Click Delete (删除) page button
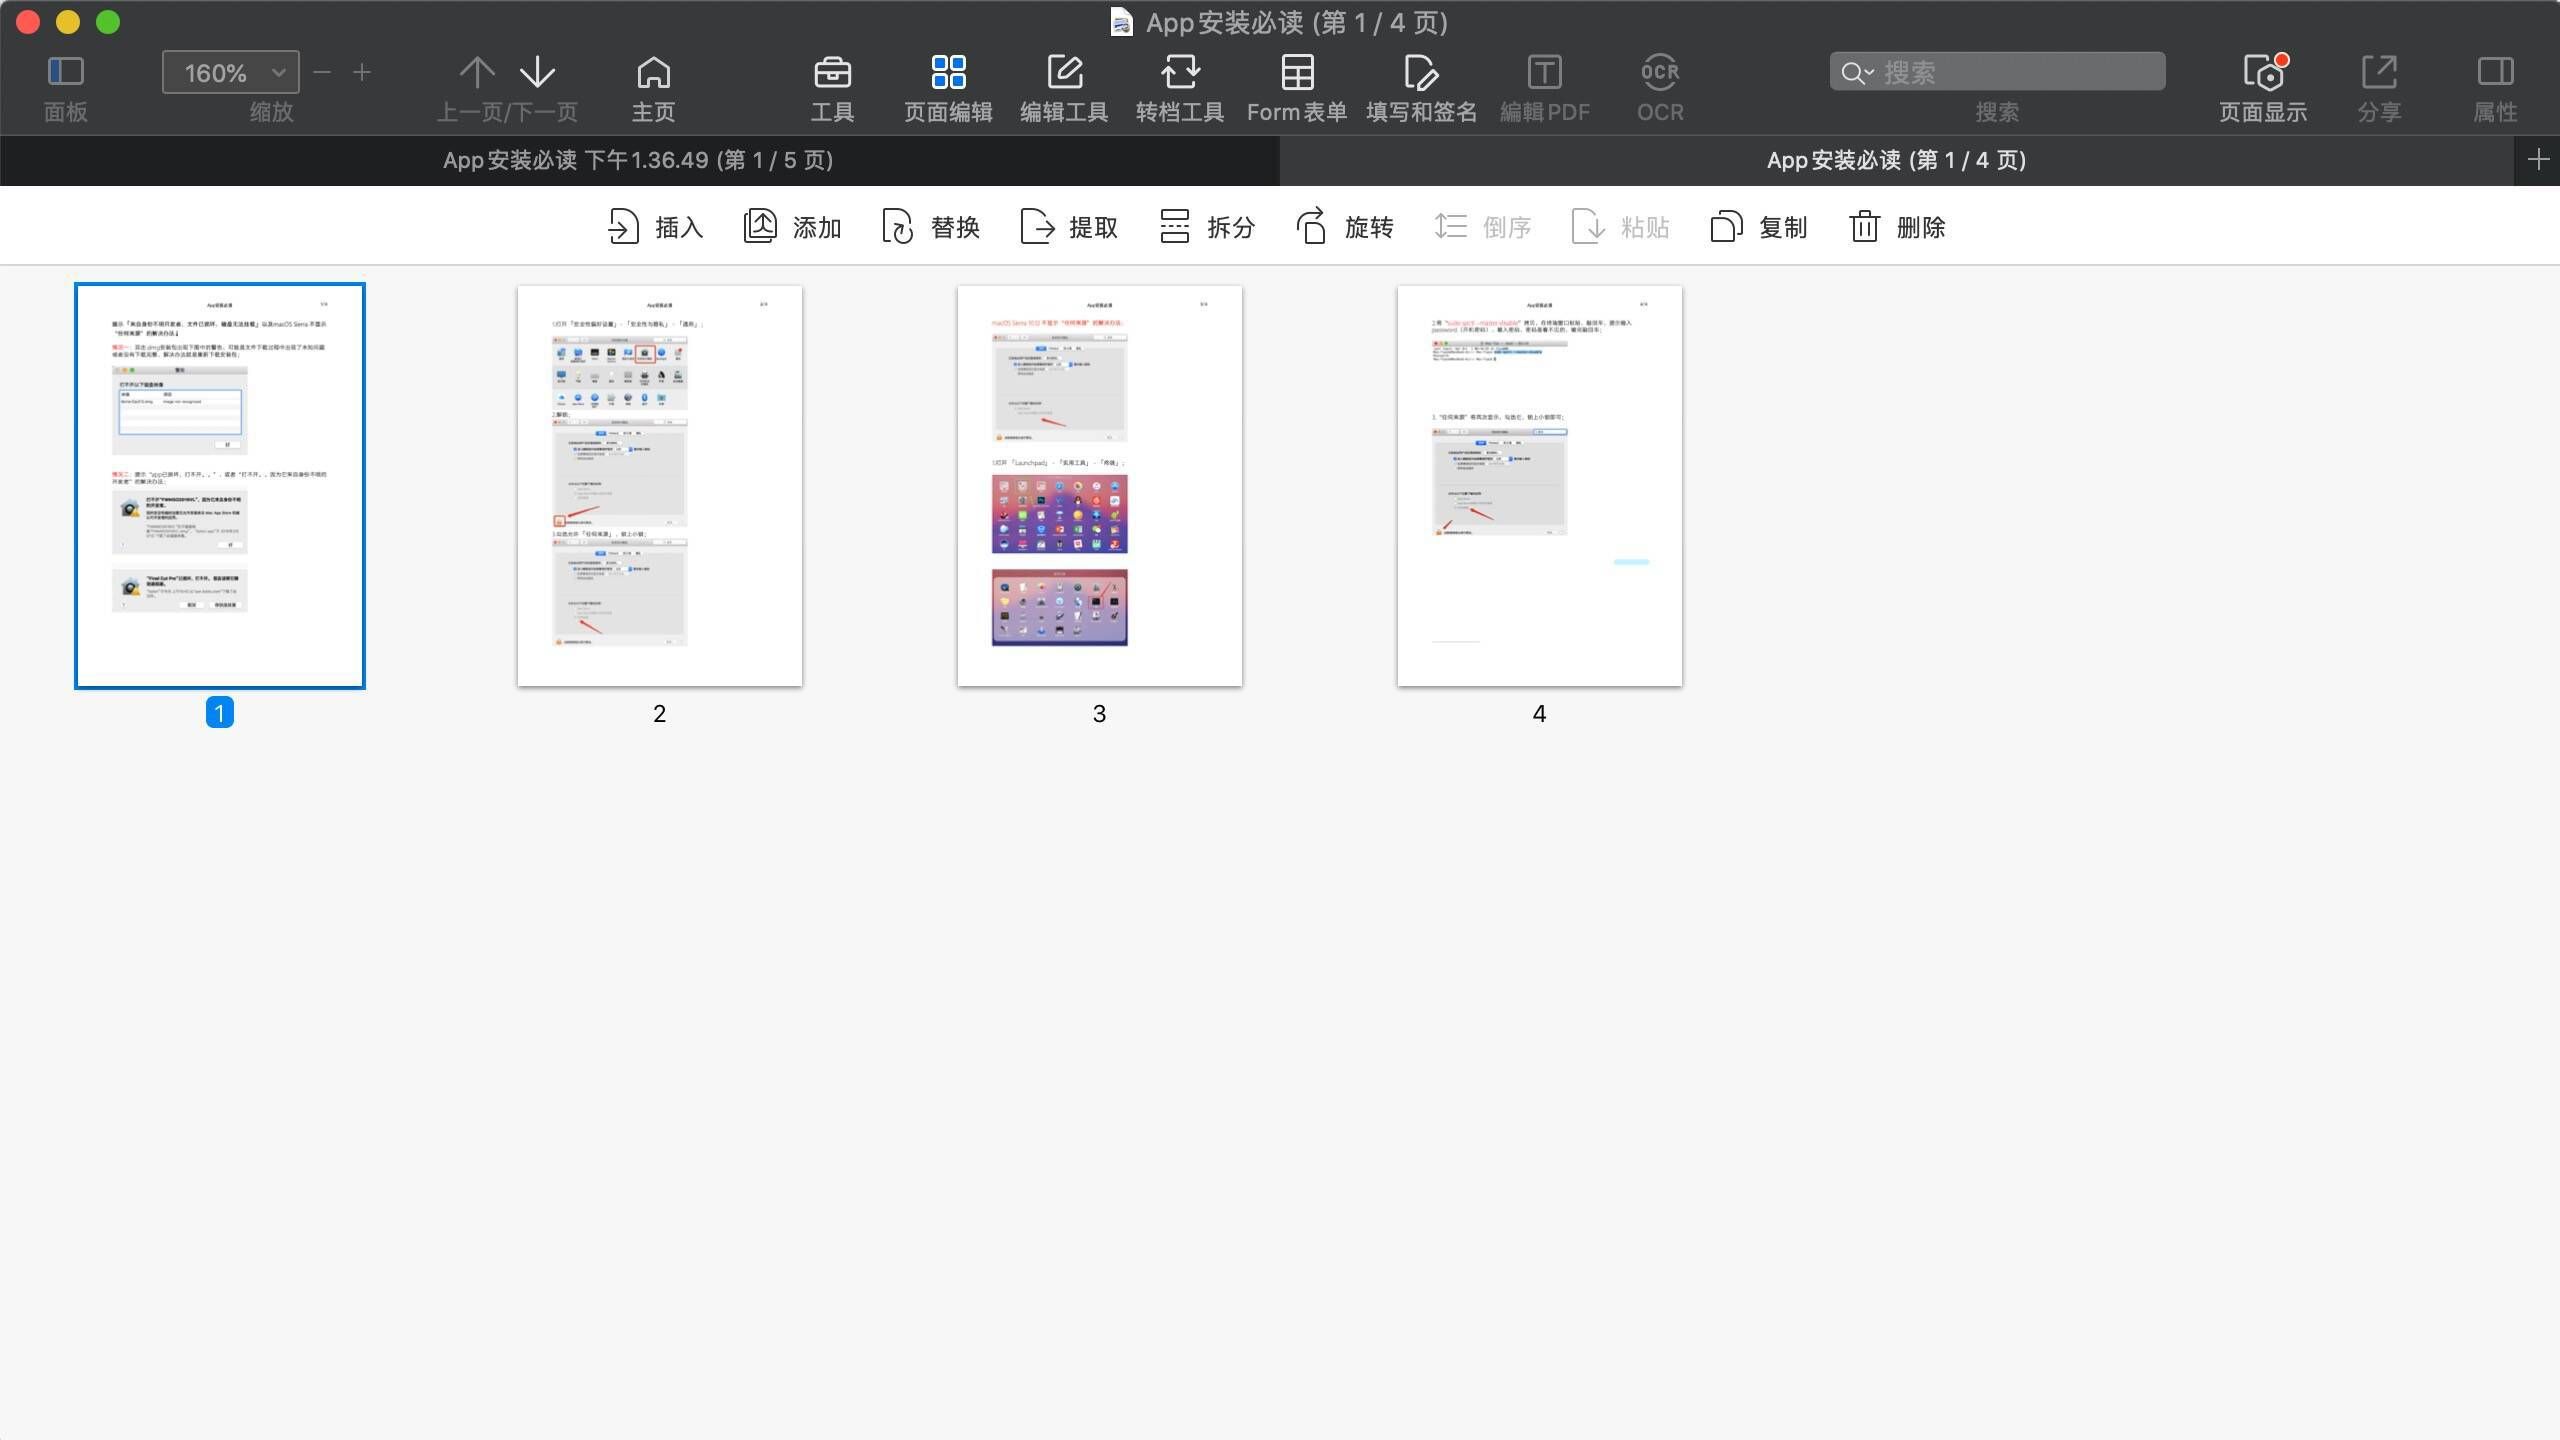 pyautogui.click(x=1897, y=227)
